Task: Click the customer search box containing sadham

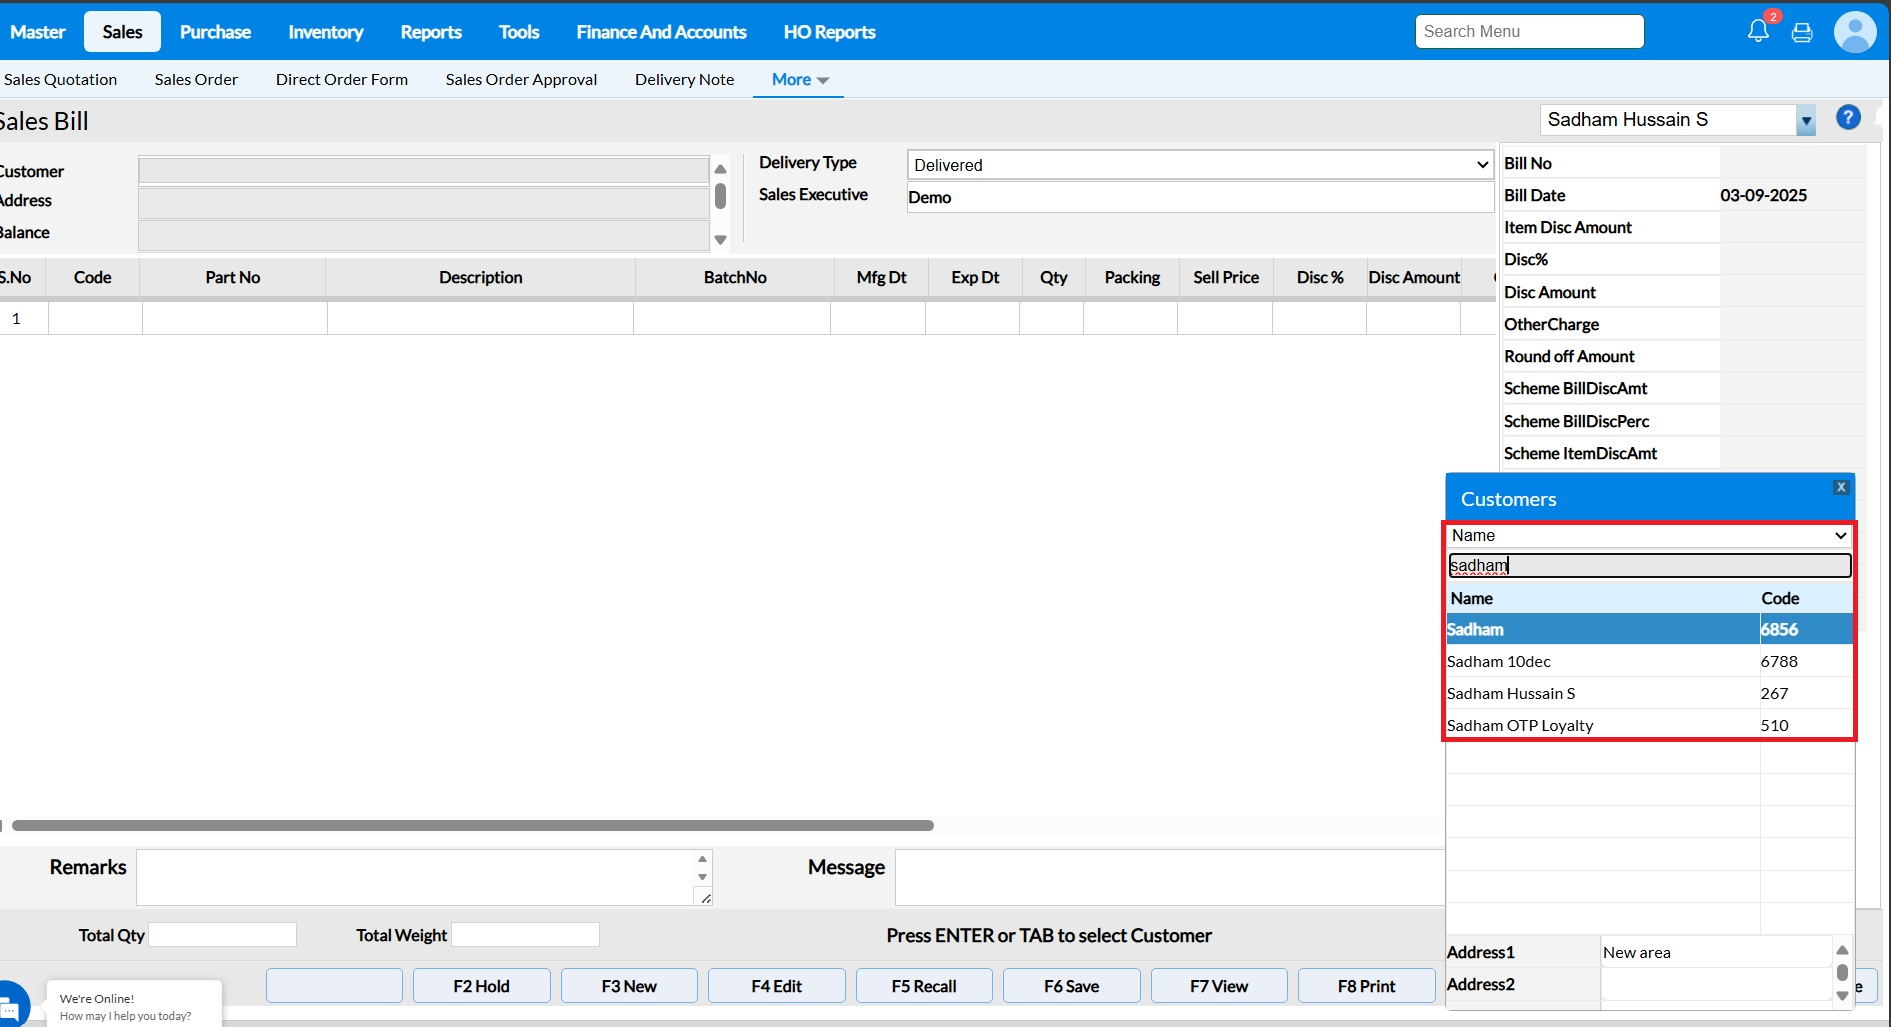Action: pyautogui.click(x=1649, y=566)
